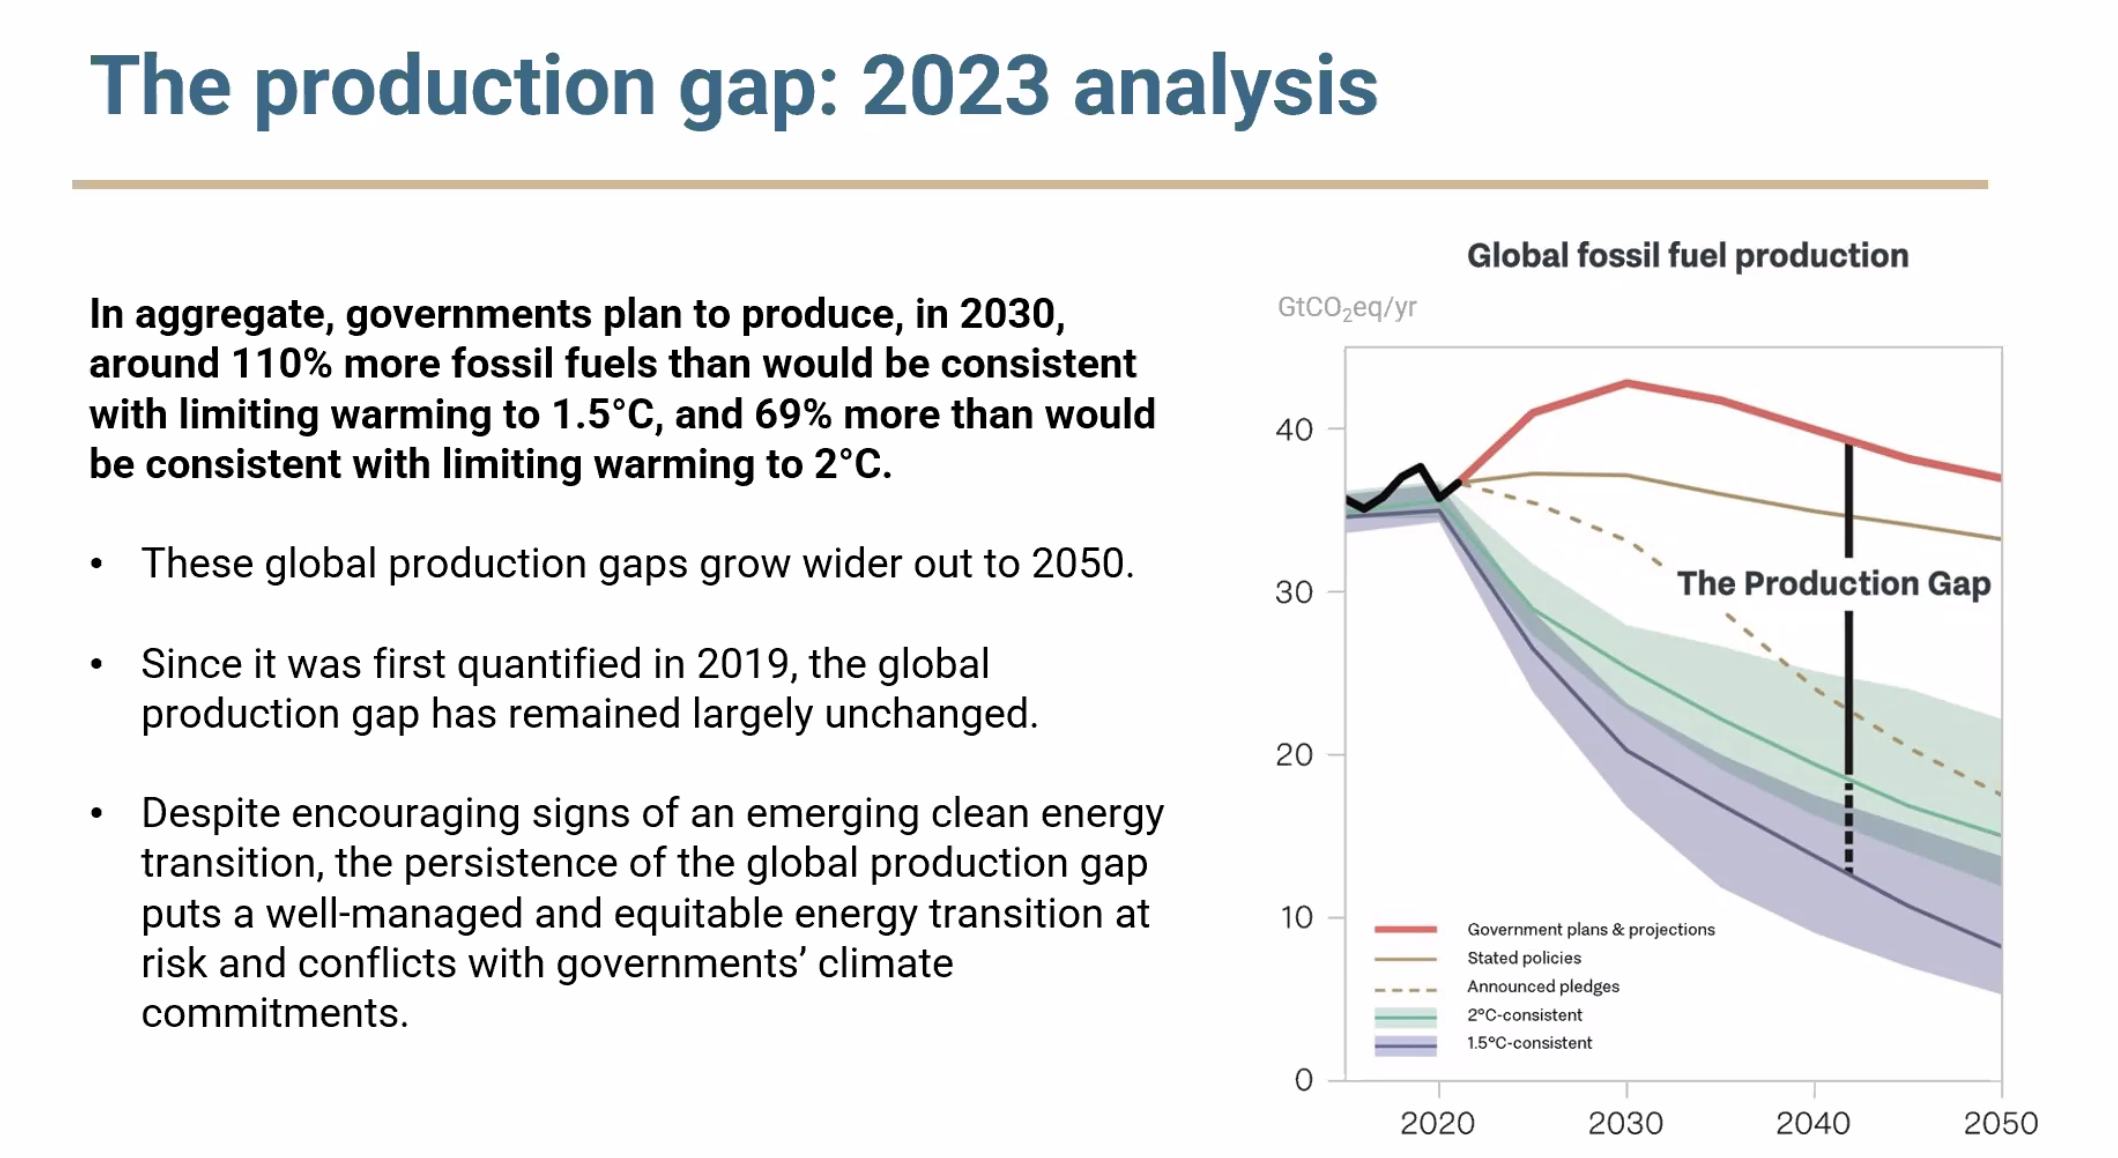Click the GtCO2eq/yr axis unit label
The image size is (2118, 1158).
pos(1346,308)
